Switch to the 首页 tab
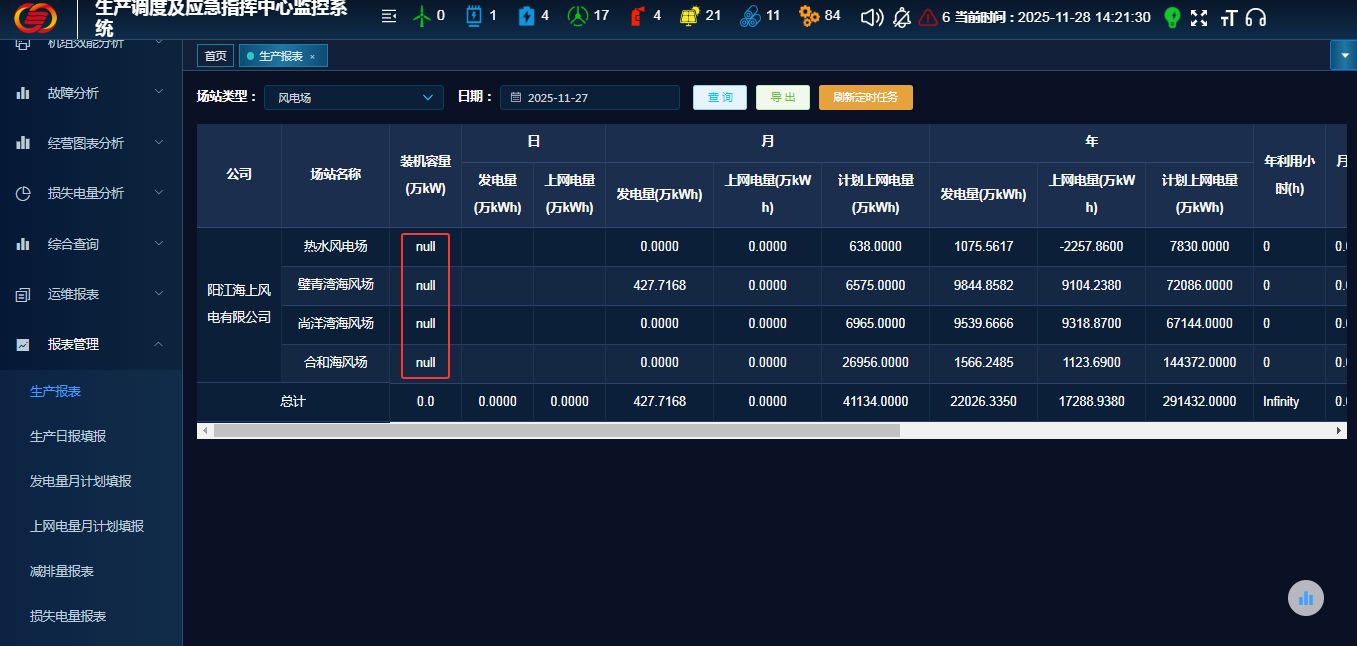This screenshot has width=1357, height=646. 215,56
